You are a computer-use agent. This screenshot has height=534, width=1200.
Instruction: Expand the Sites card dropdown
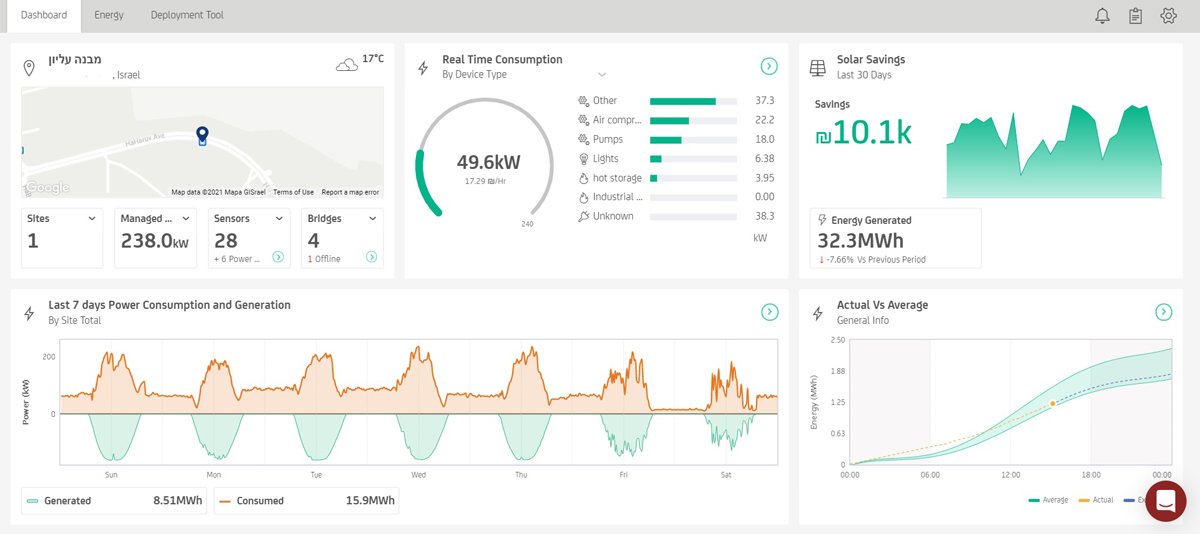click(92, 218)
